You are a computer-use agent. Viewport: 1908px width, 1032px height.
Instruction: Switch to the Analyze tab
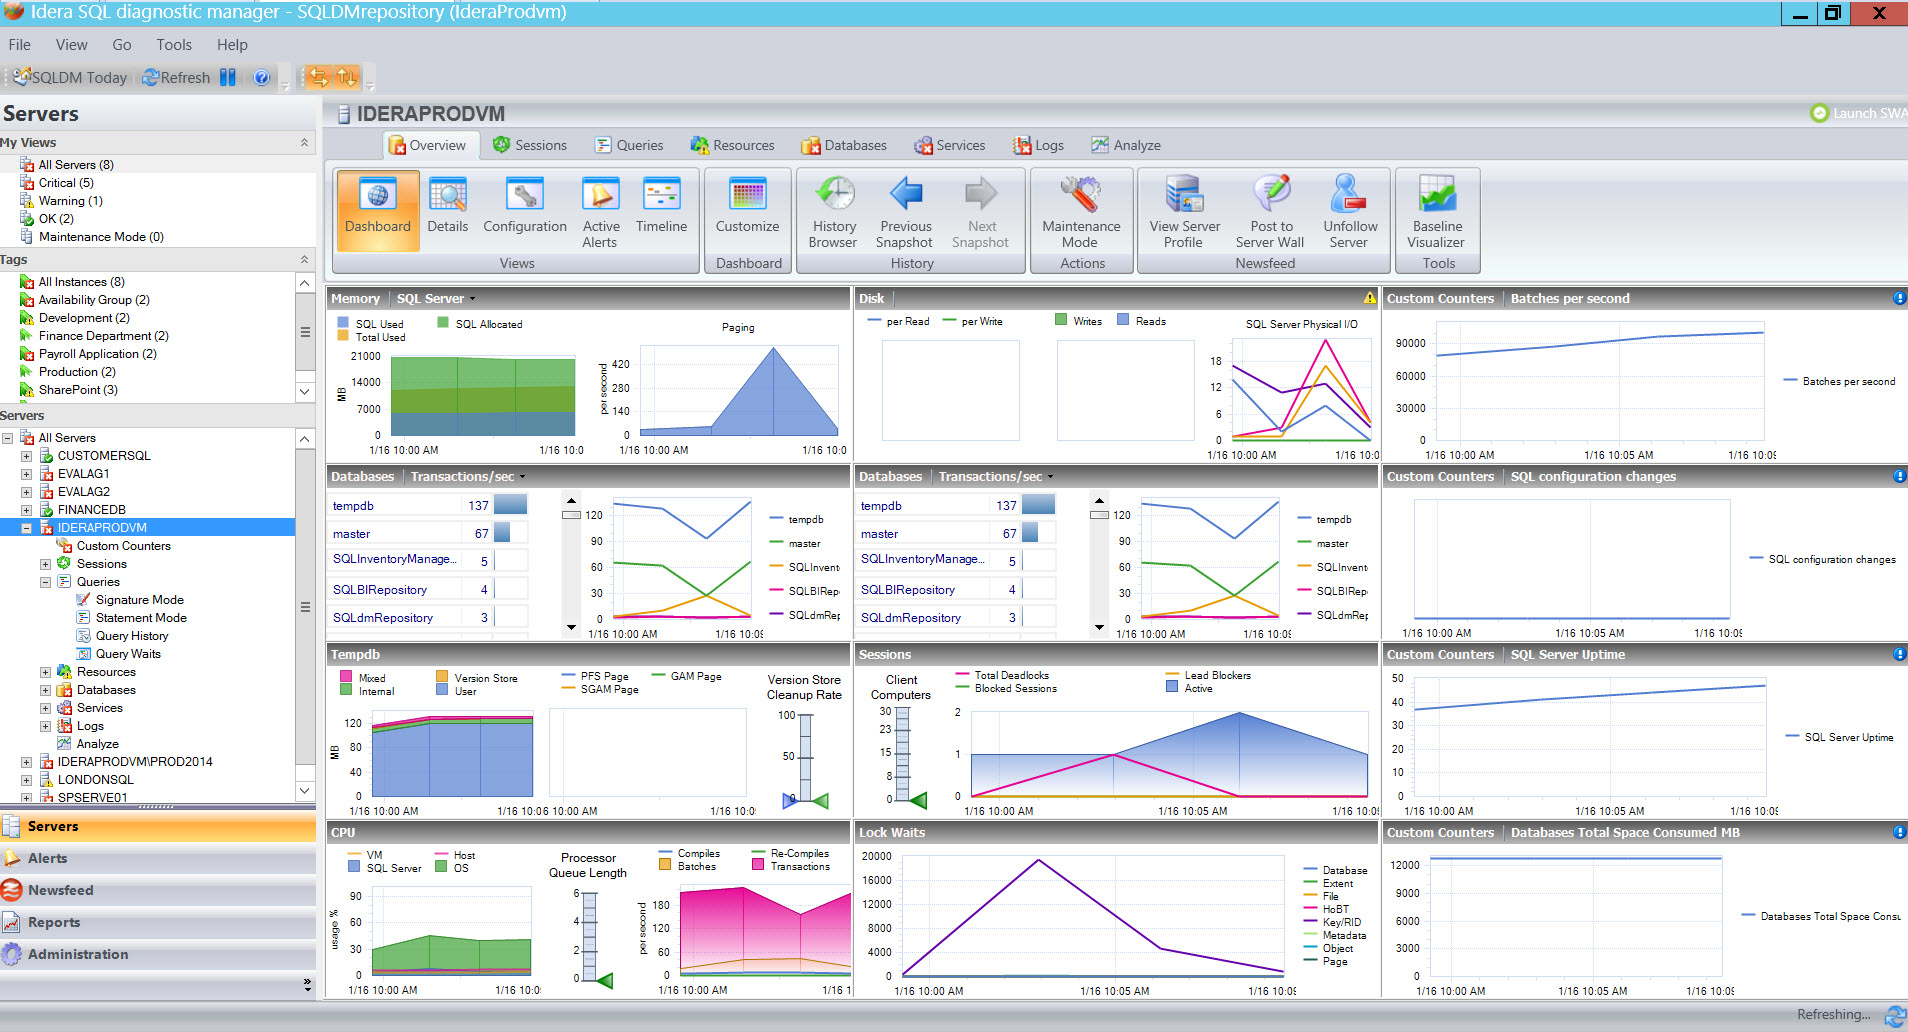click(x=1126, y=145)
